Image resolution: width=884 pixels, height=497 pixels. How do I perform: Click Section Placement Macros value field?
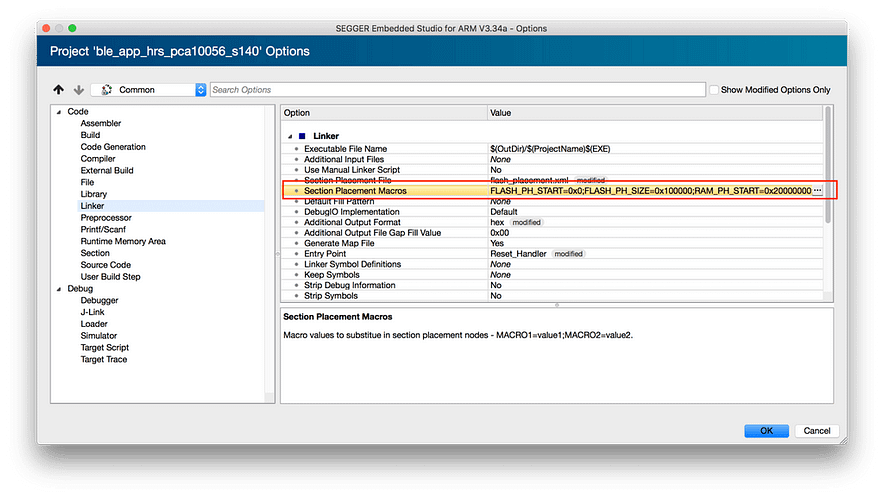point(650,191)
